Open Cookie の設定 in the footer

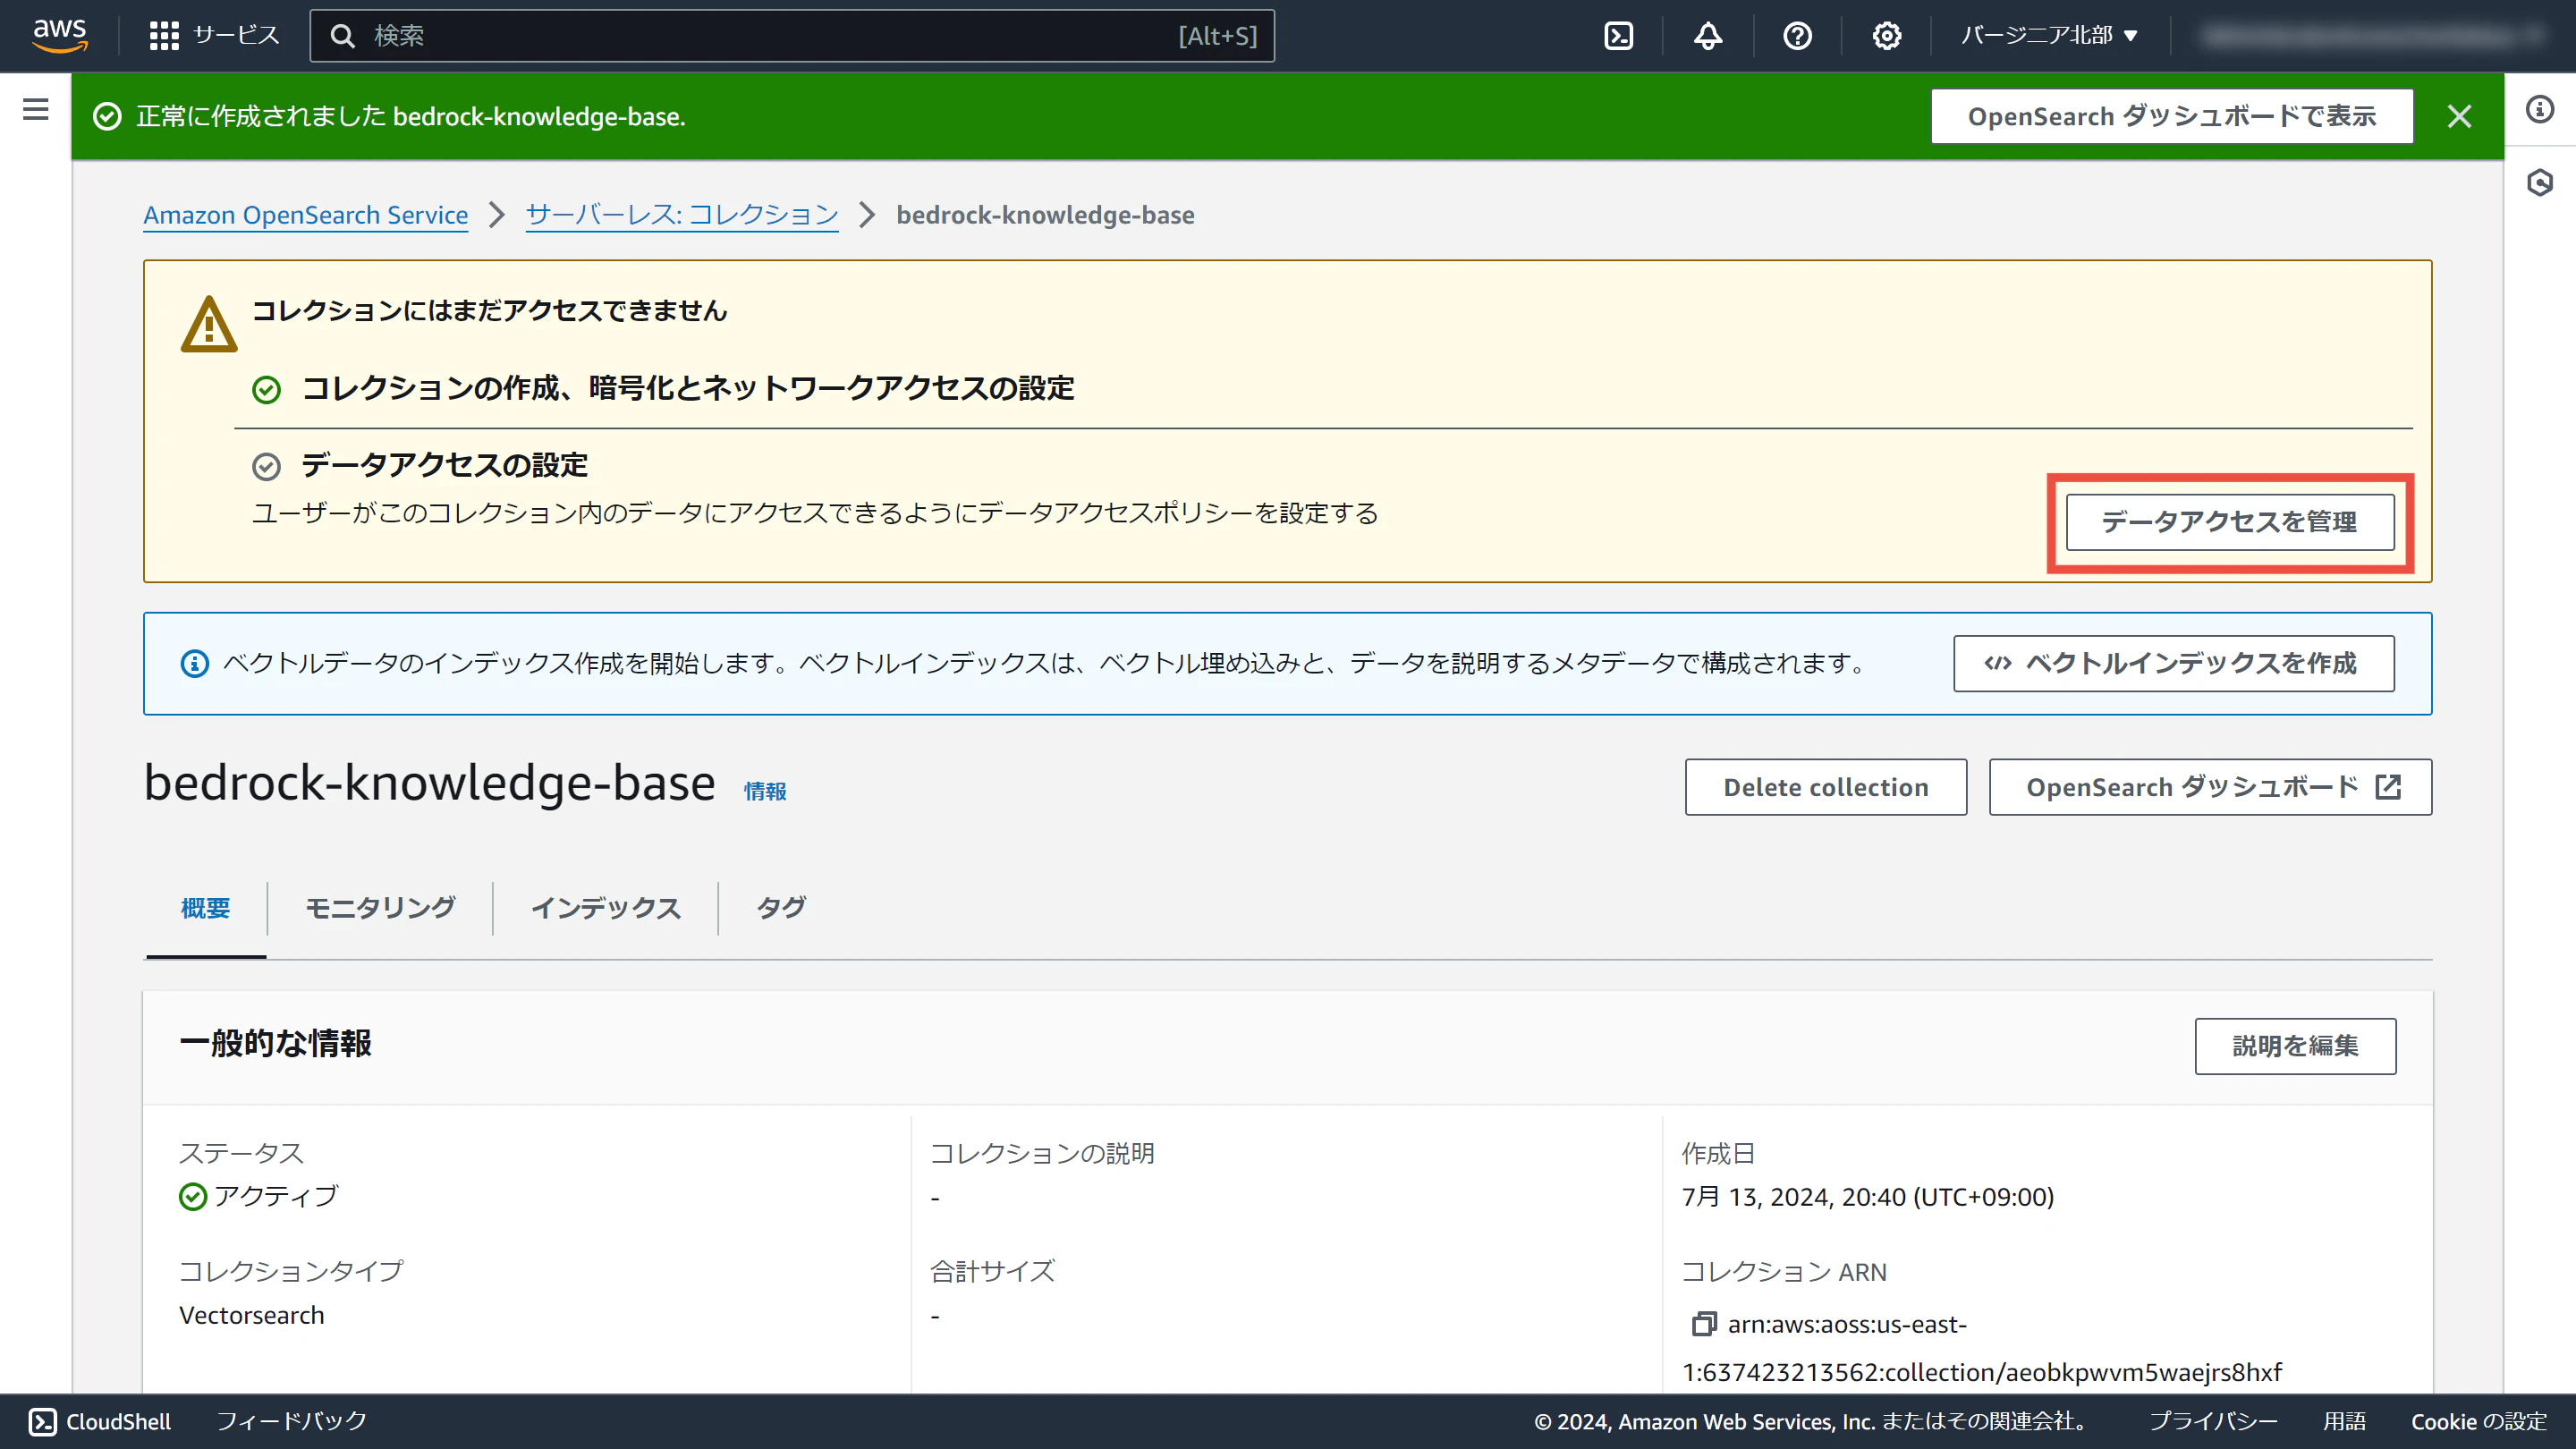2479,1421
